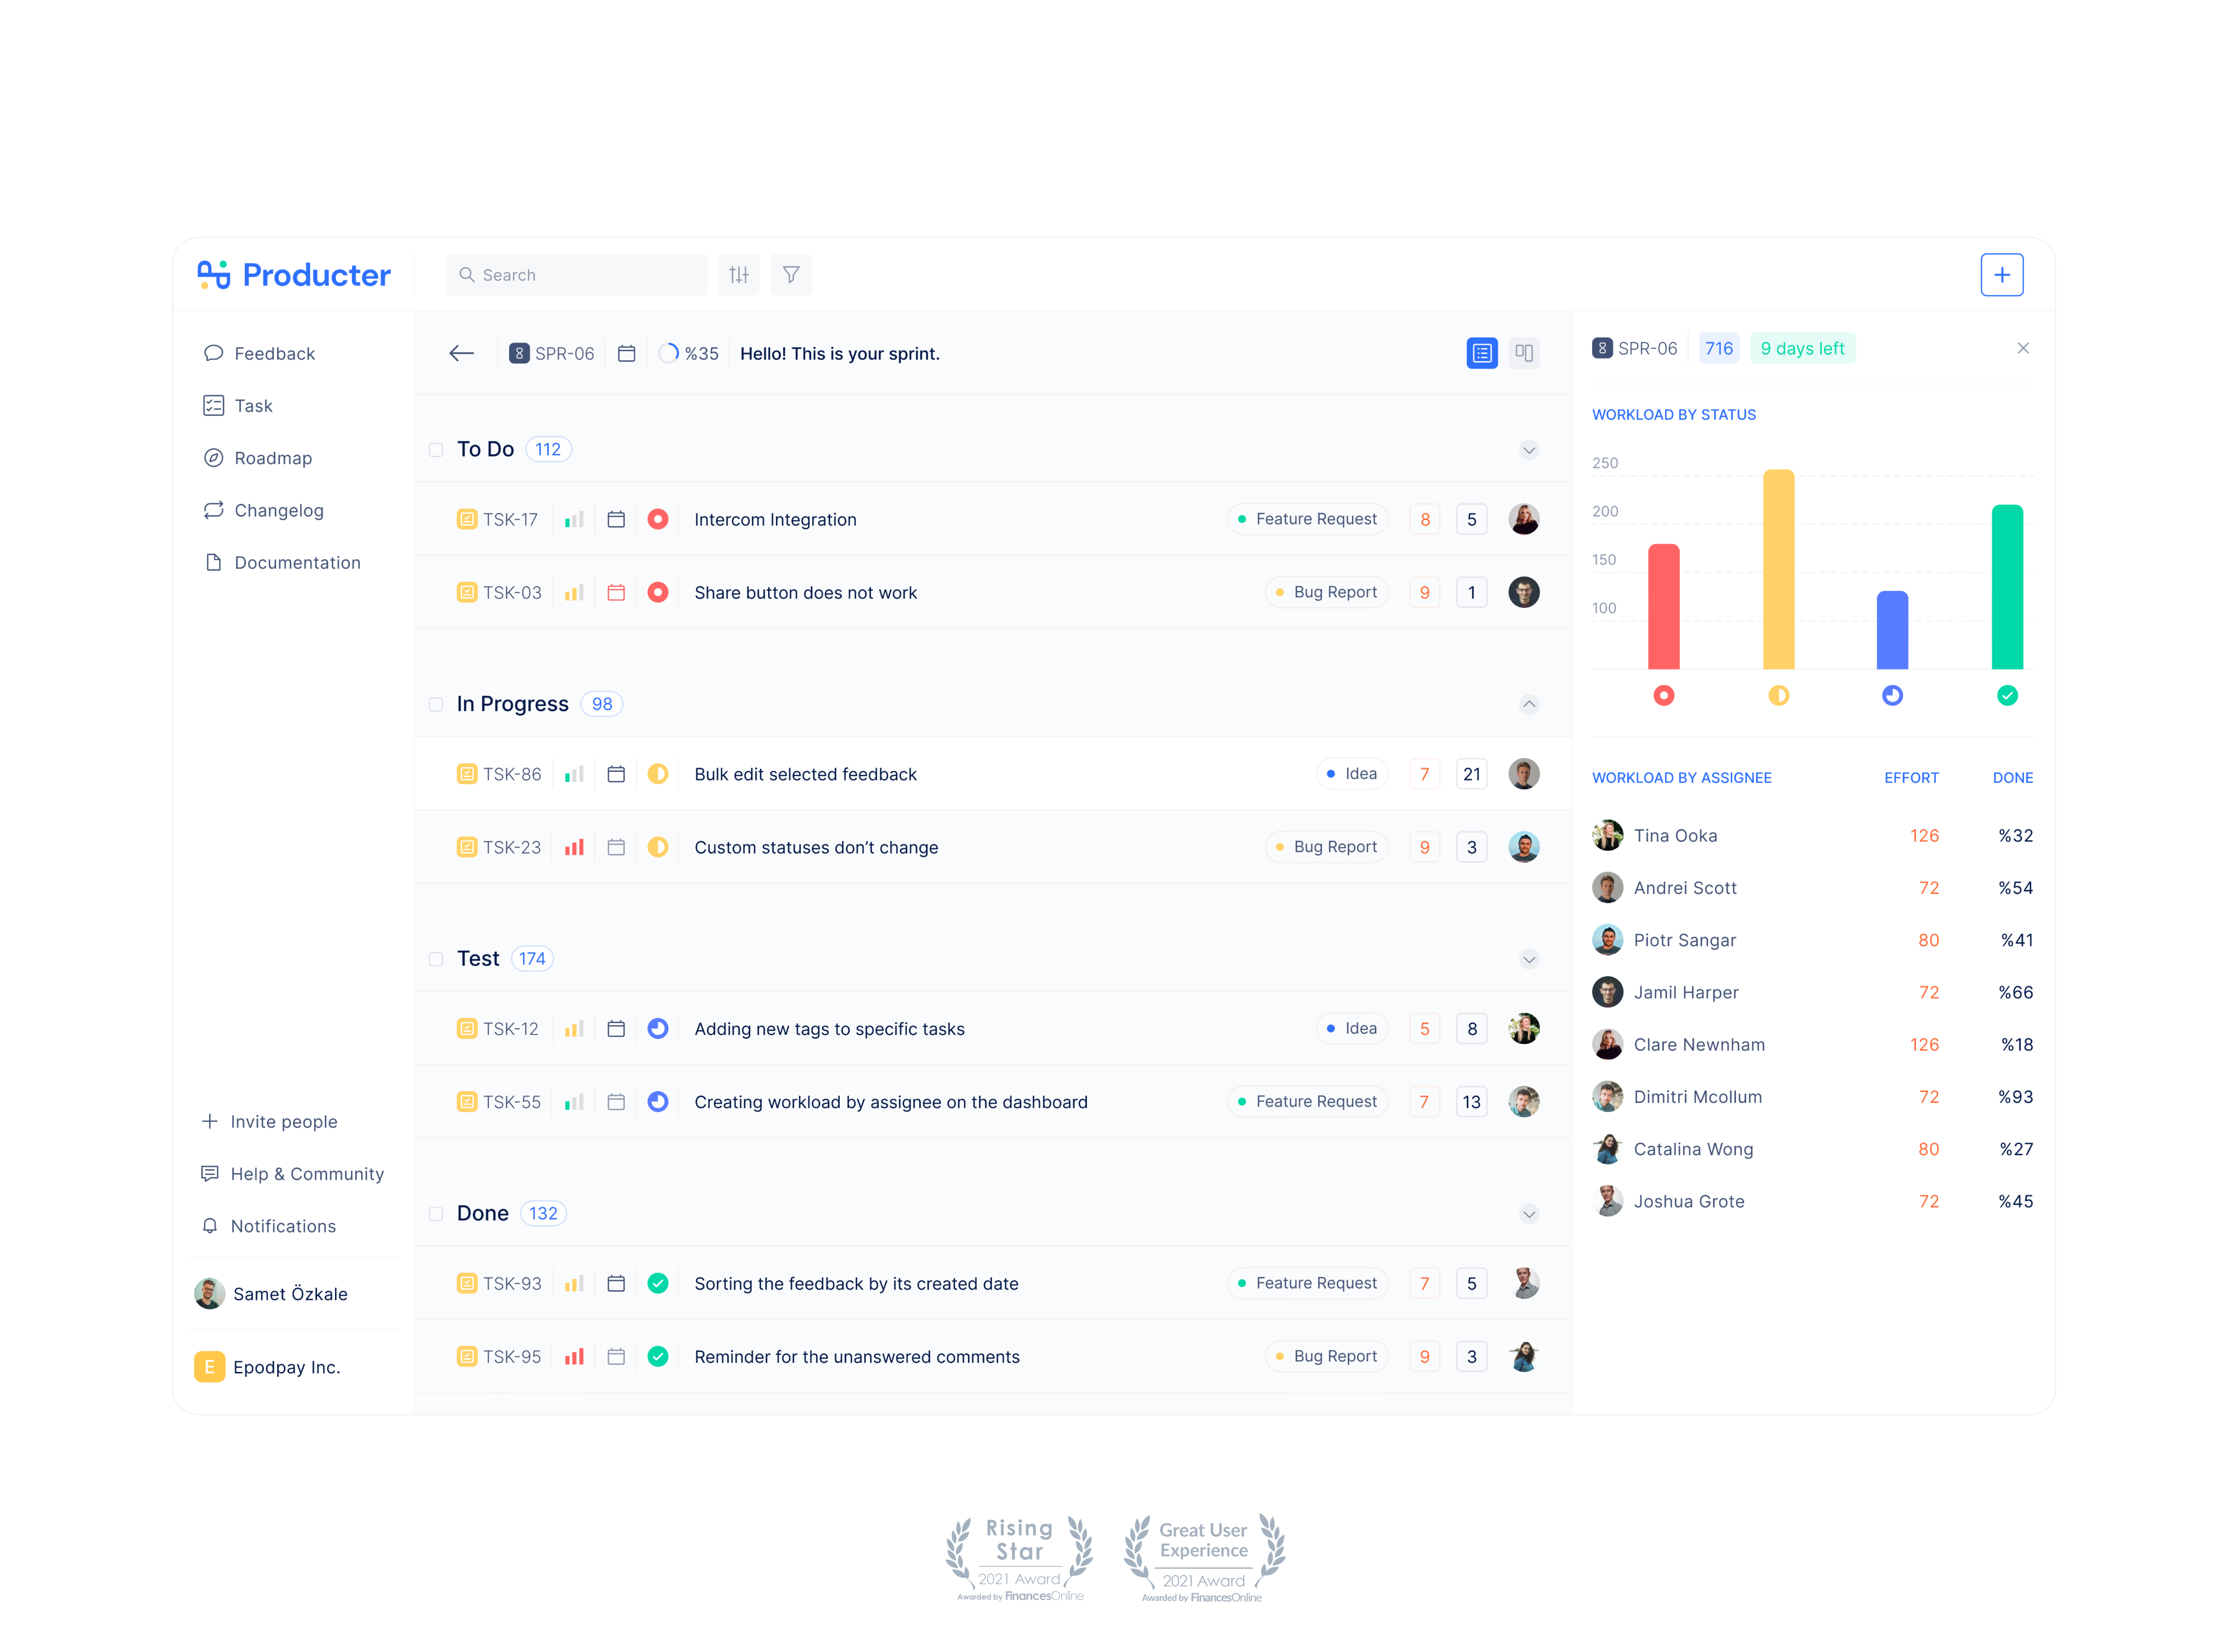
Task: Check the Done group checkbox
Action: [436, 1213]
